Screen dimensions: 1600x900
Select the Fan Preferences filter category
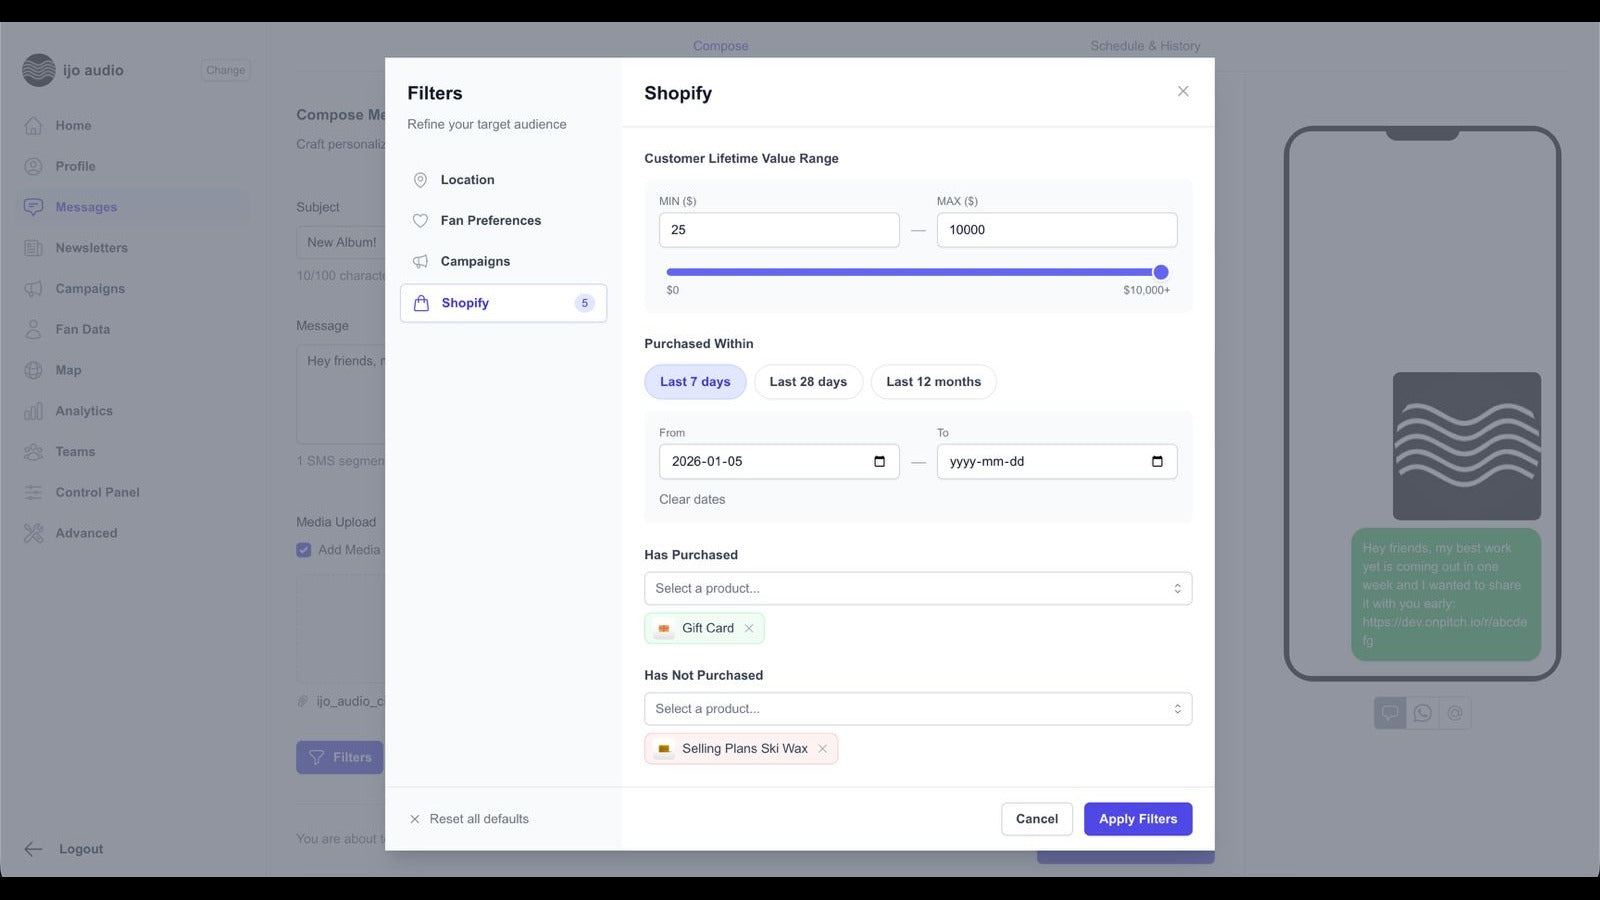(x=491, y=220)
